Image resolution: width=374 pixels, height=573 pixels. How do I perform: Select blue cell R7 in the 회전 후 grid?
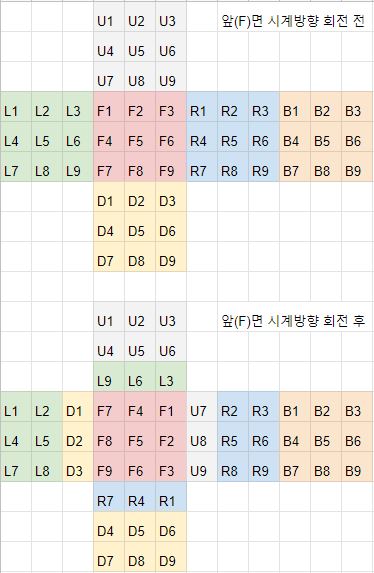coord(109,497)
